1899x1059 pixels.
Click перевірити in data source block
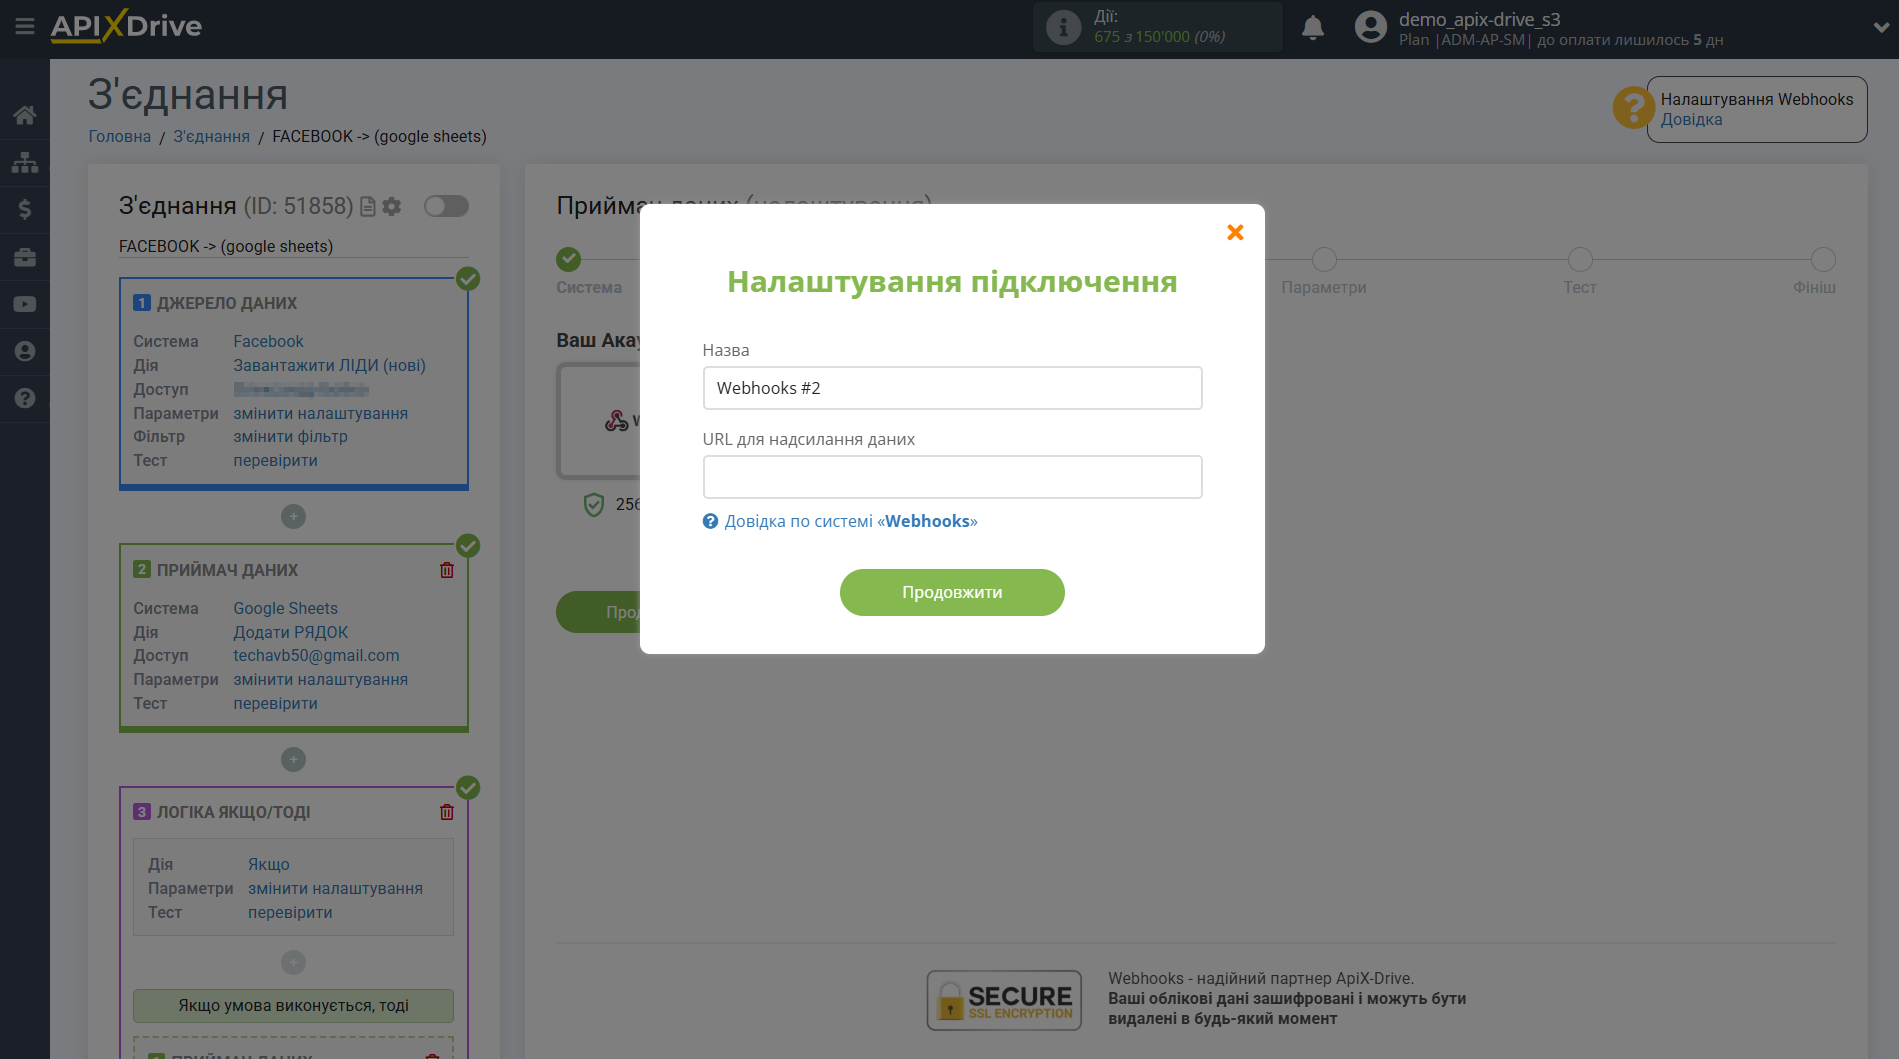coord(275,460)
